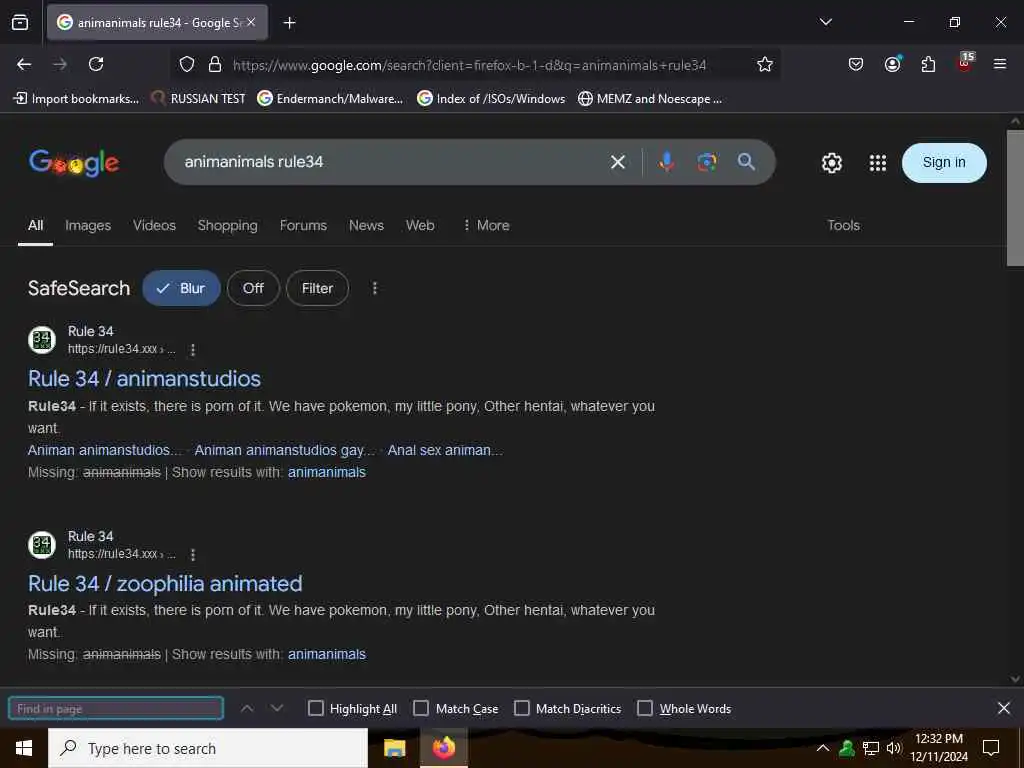Enable the Match Diacritics checkbox

pyautogui.click(x=522, y=709)
